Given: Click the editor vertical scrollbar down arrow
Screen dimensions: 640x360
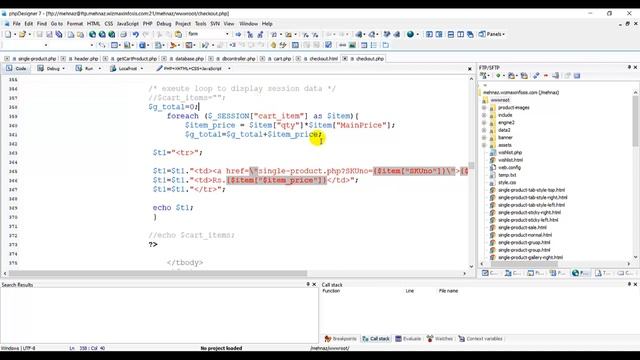Looking at the screenshot, I should [471, 267].
